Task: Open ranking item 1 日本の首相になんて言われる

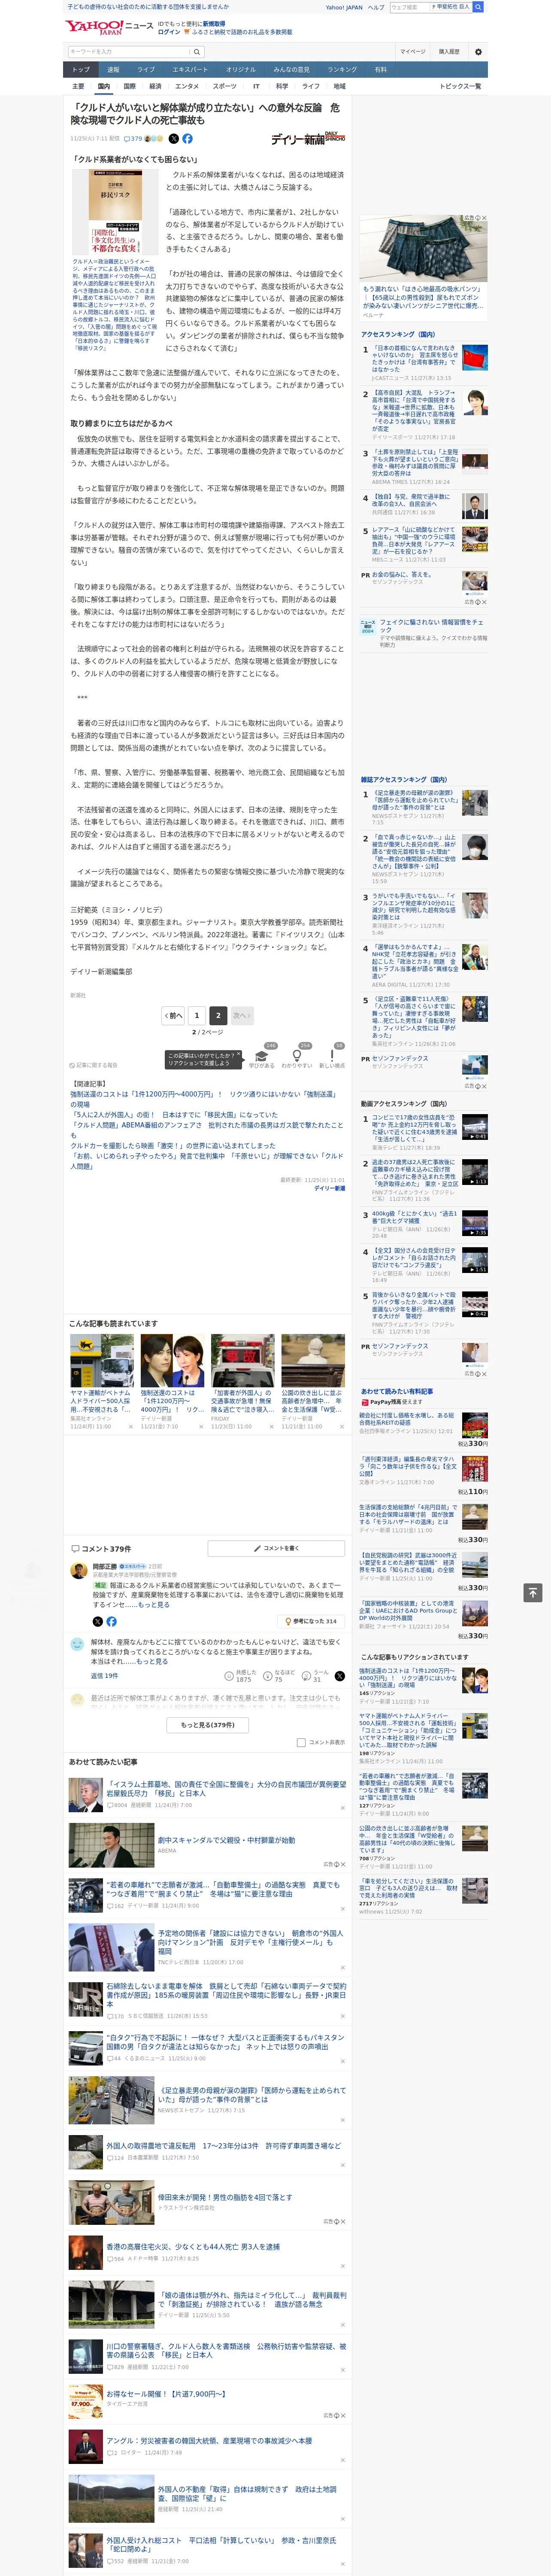Action: coord(423,362)
